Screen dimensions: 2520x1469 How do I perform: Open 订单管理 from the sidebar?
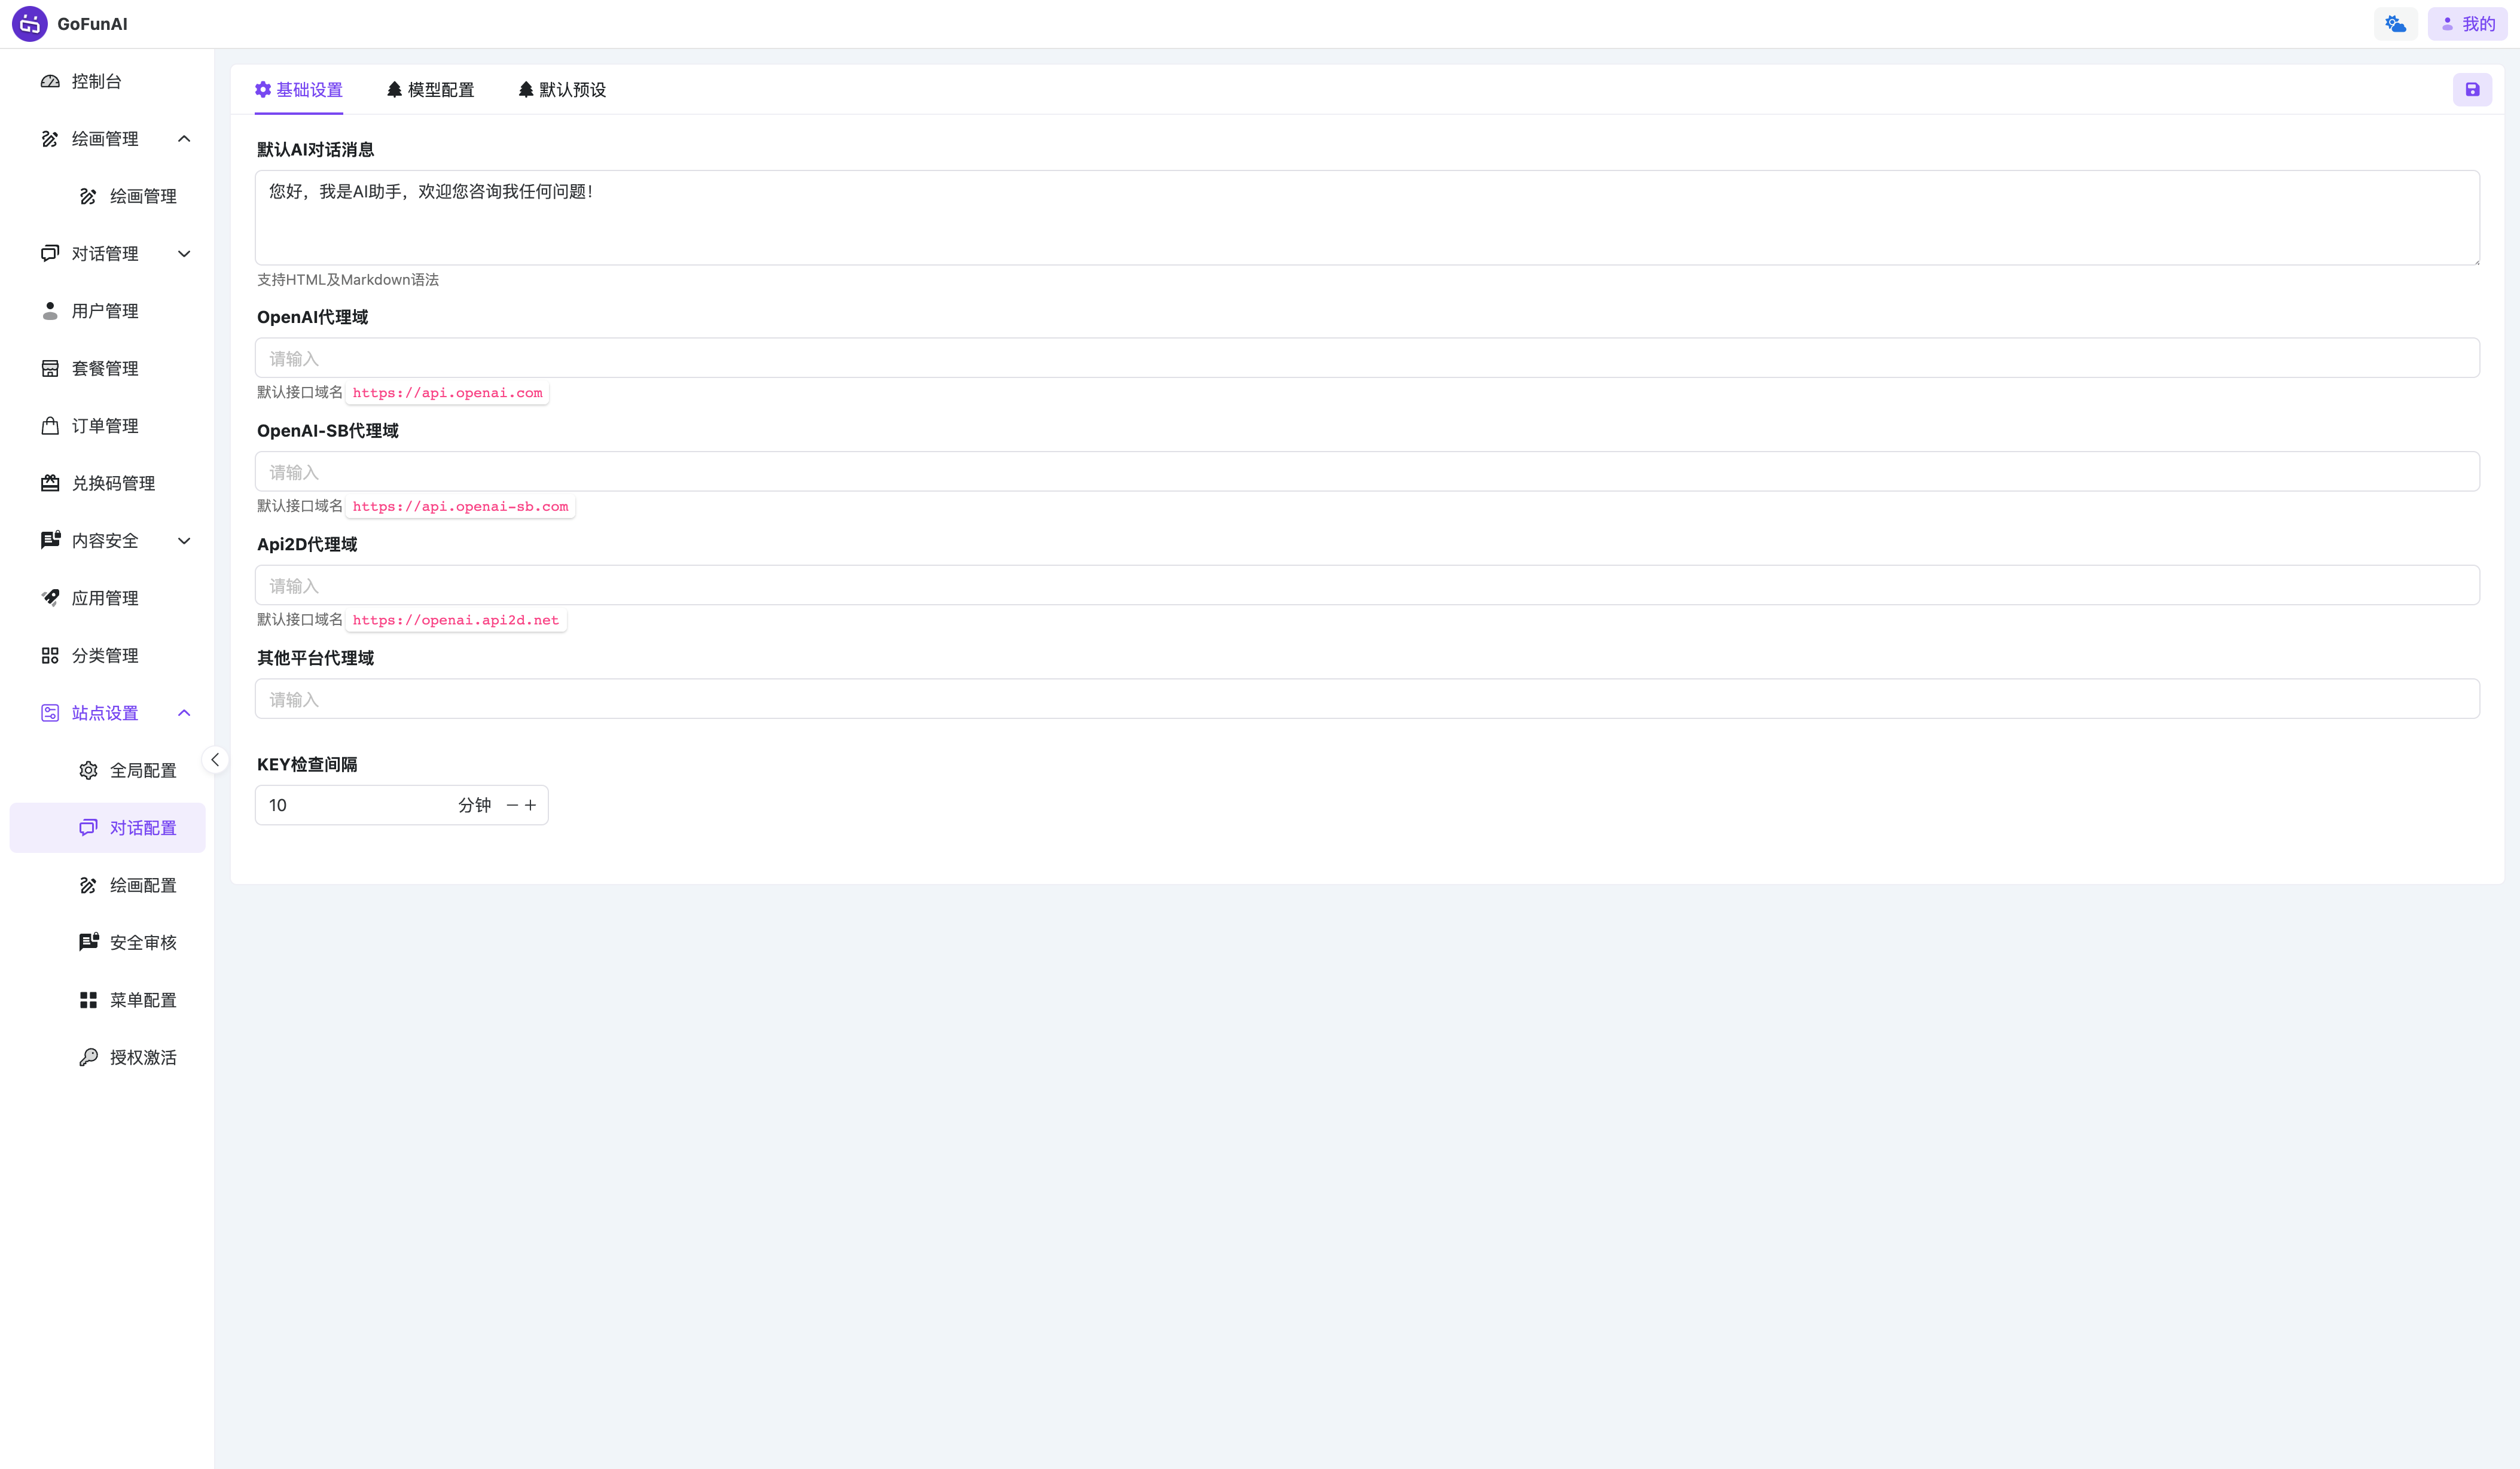pos(104,426)
